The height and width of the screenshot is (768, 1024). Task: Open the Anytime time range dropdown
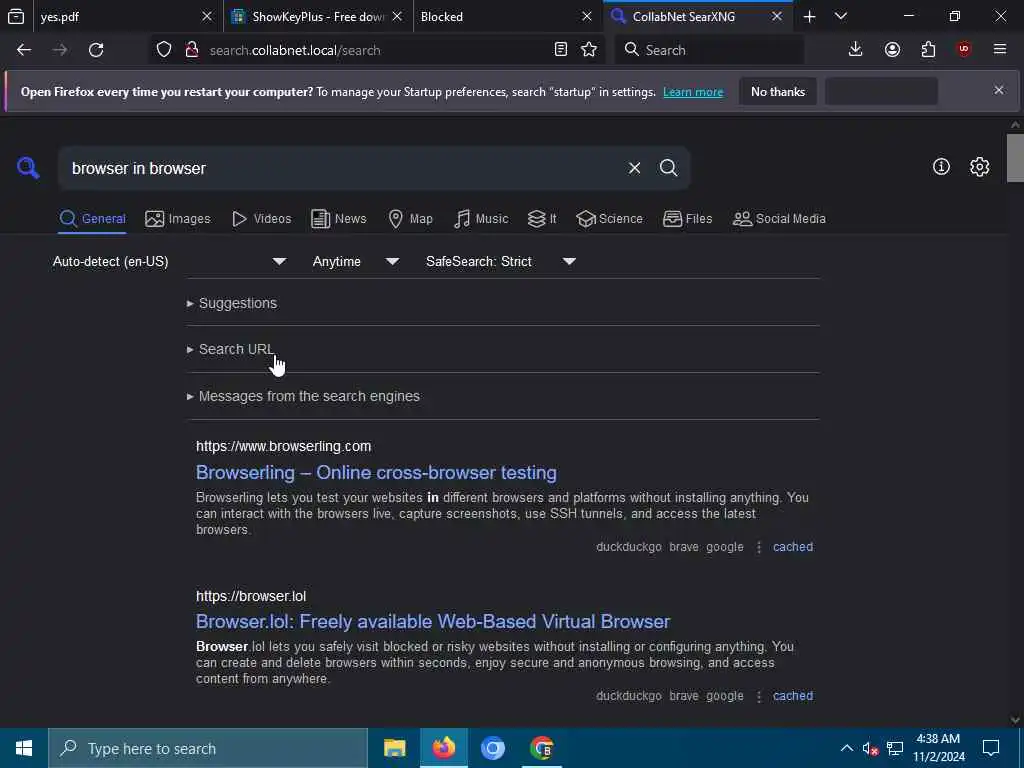(x=355, y=262)
